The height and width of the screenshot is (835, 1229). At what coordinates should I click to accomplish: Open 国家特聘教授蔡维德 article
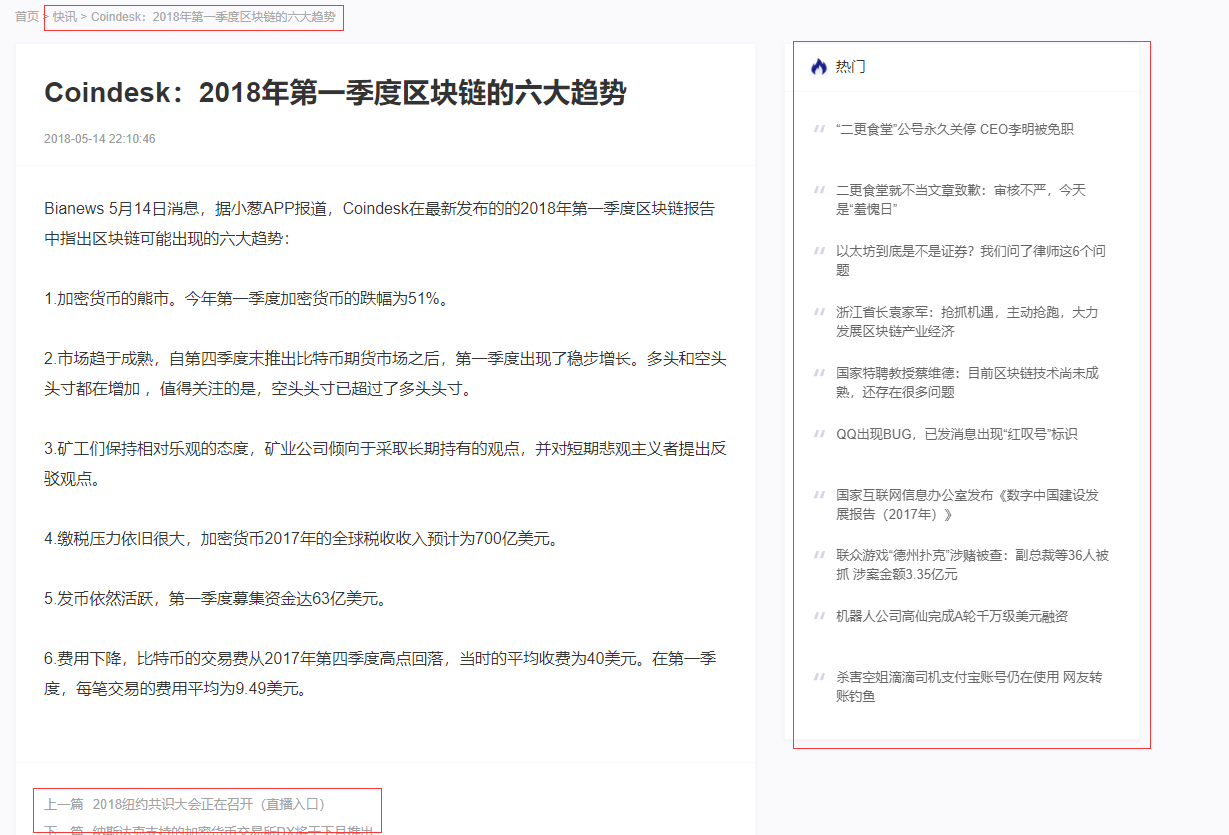tap(967, 382)
